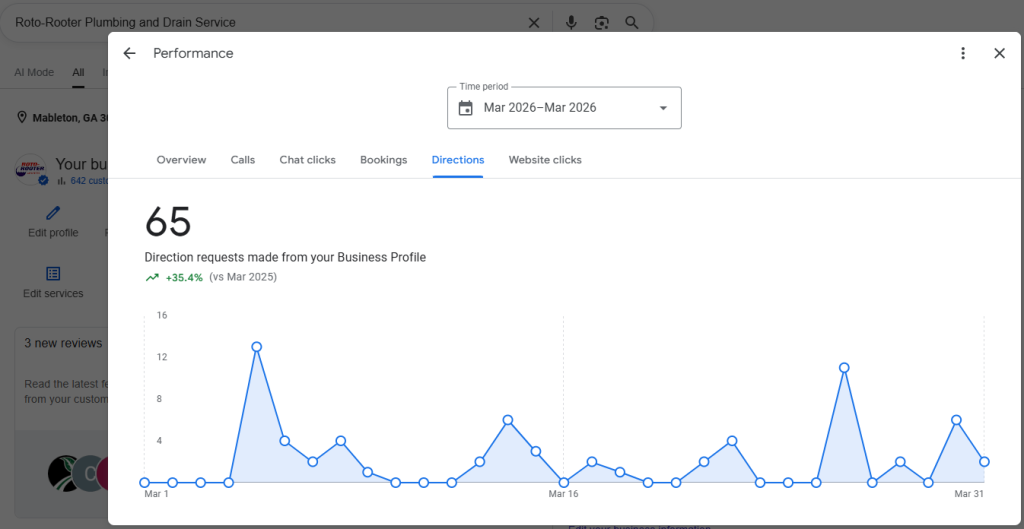This screenshot has height=529, width=1024.
Task: Click the Mableton, GA location pin icon
Action: point(22,118)
